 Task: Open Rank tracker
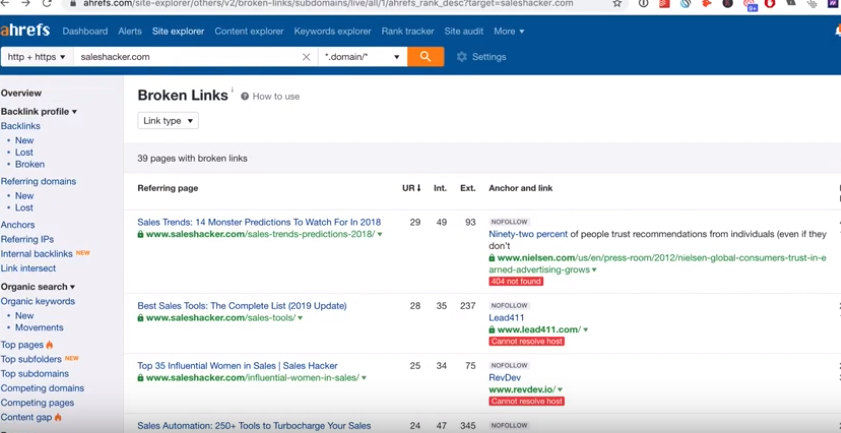coord(408,31)
